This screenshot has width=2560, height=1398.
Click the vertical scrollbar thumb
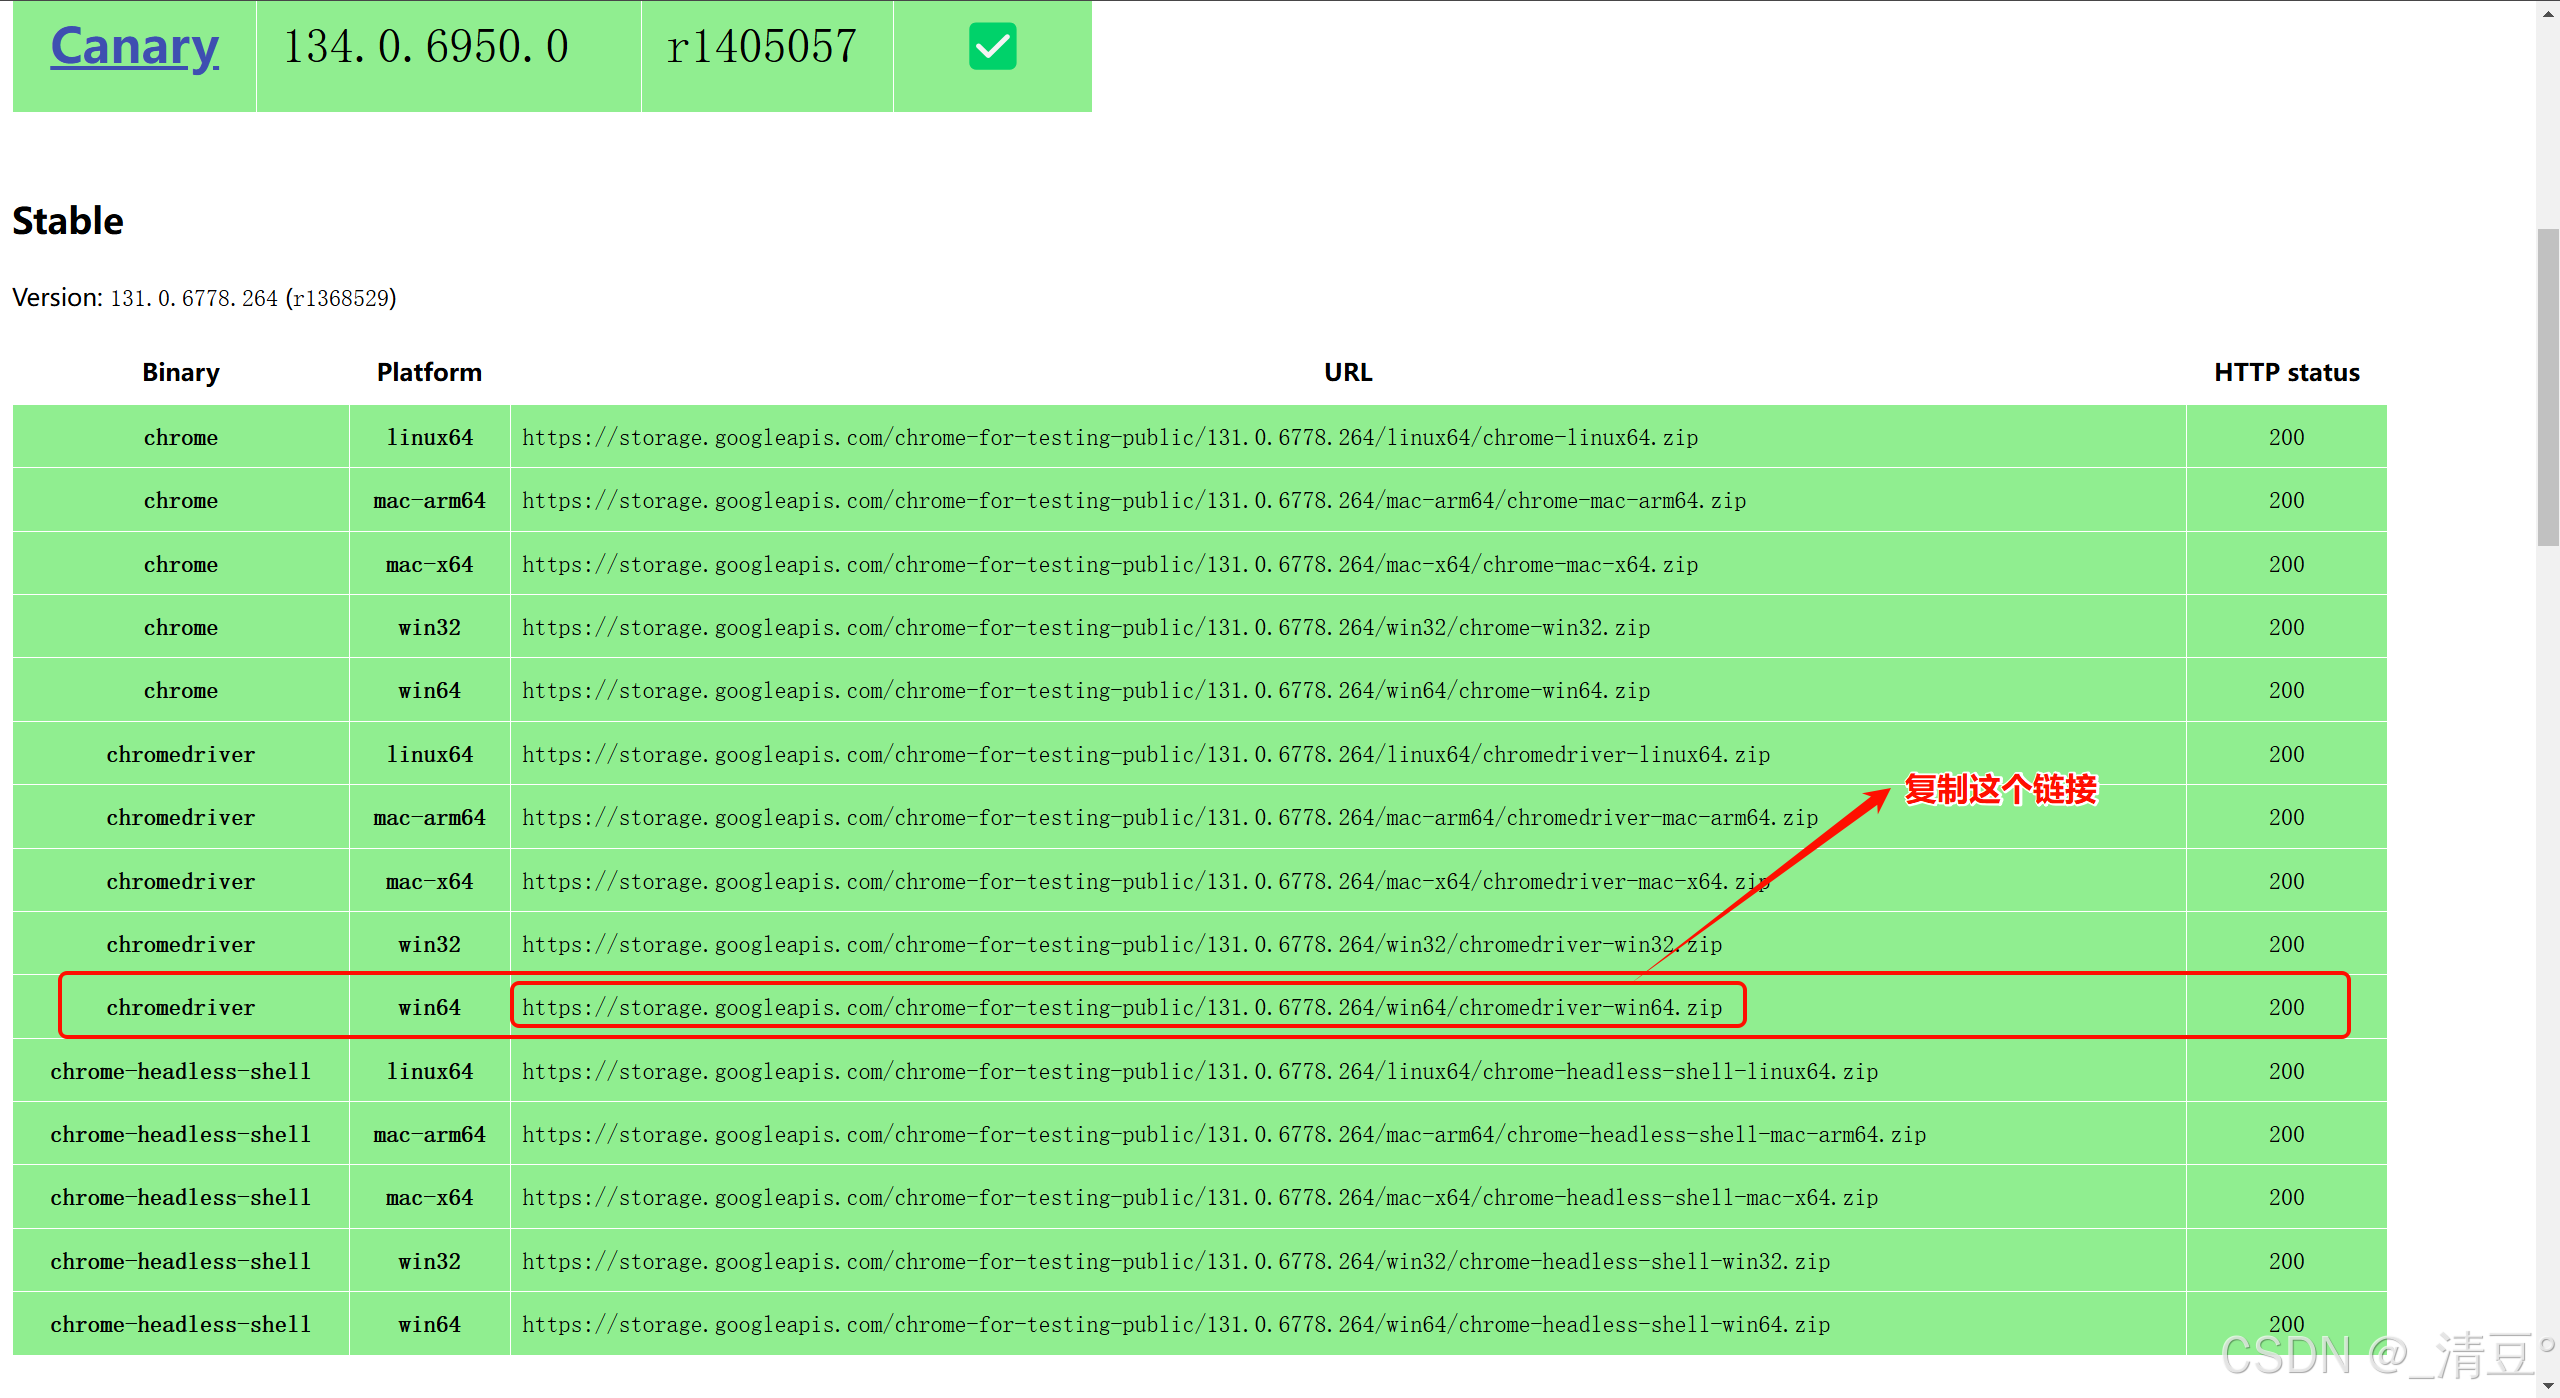pyautogui.click(x=2548, y=388)
